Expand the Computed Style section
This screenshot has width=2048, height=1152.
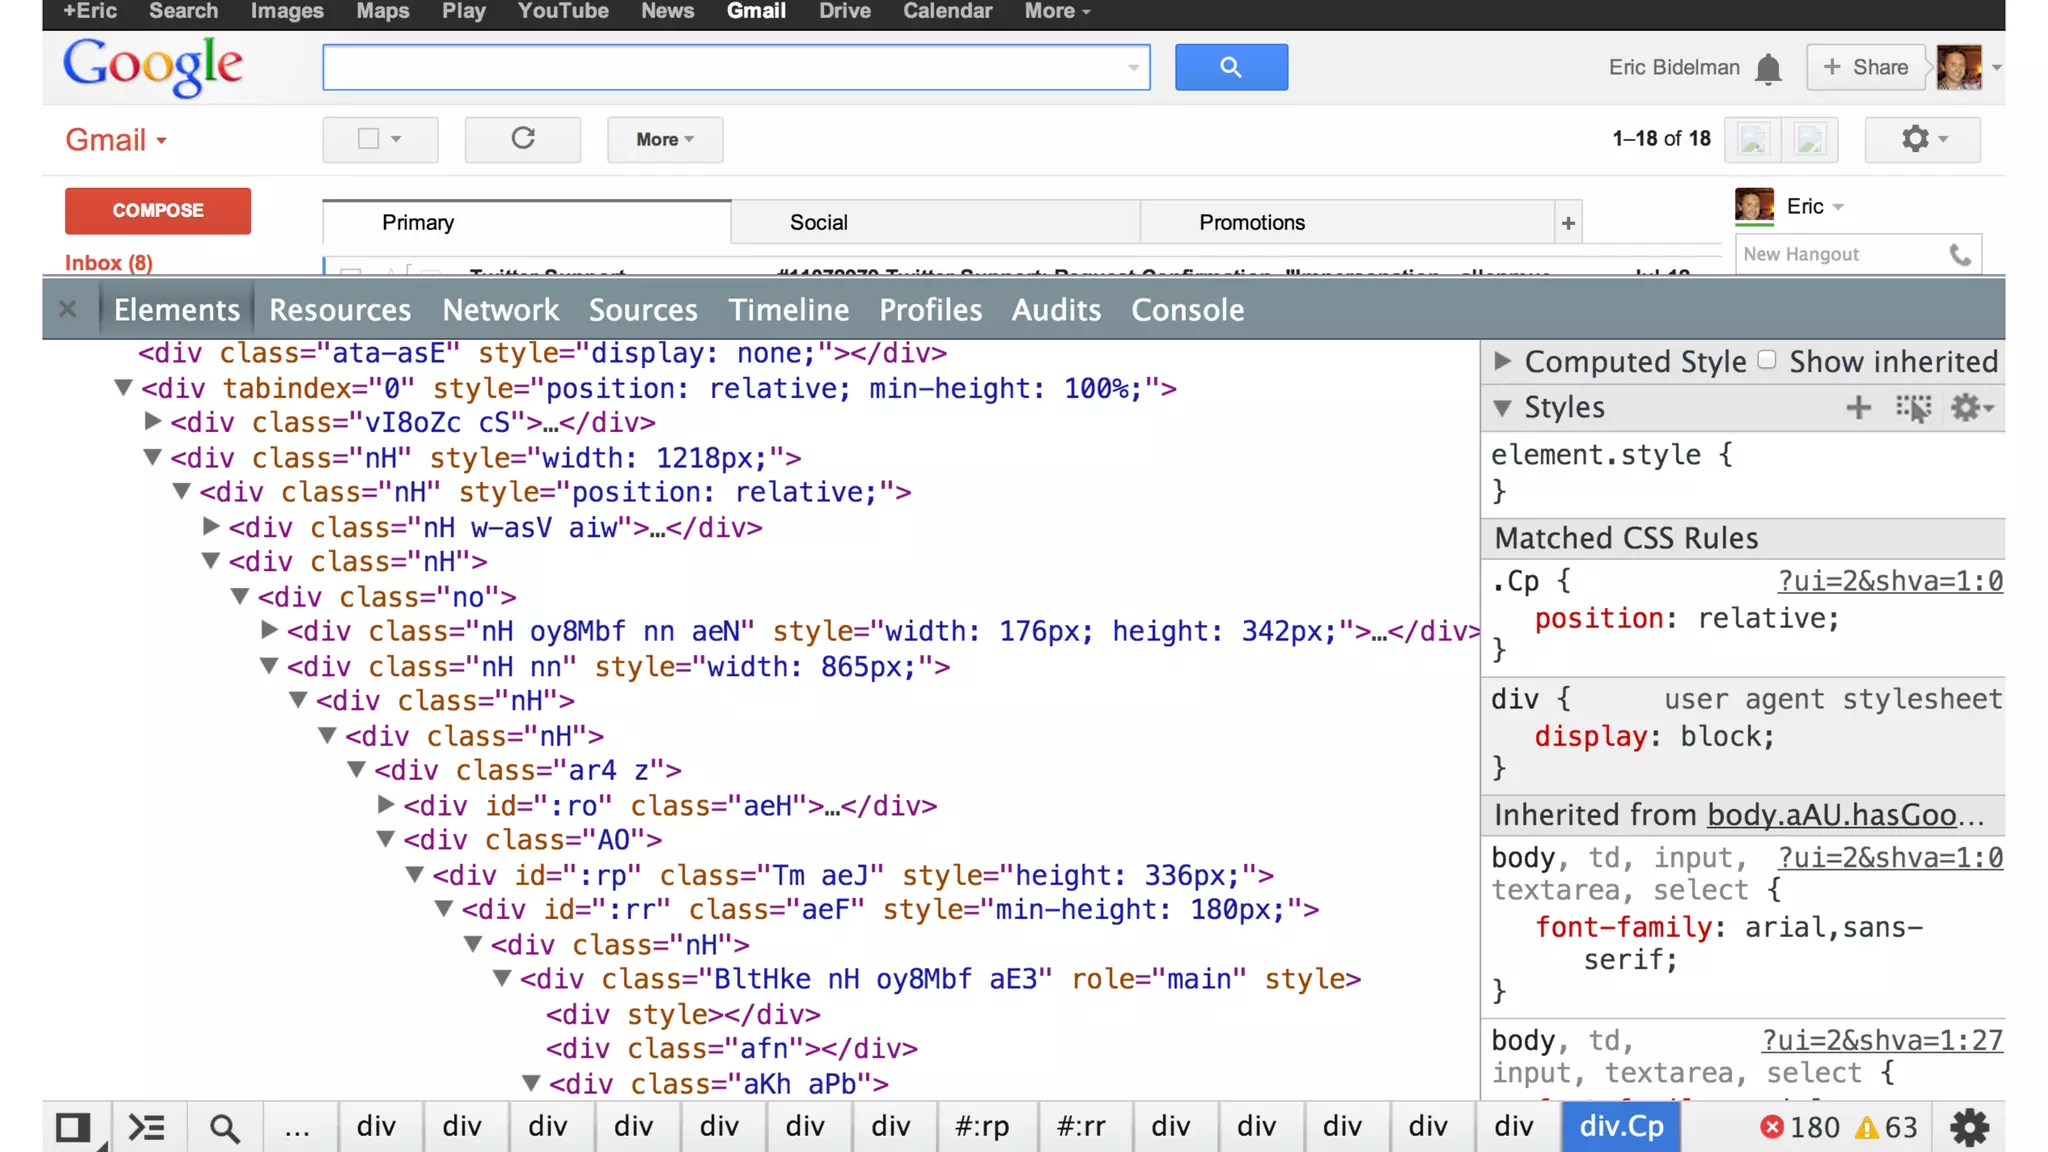click(x=1502, y=361)
